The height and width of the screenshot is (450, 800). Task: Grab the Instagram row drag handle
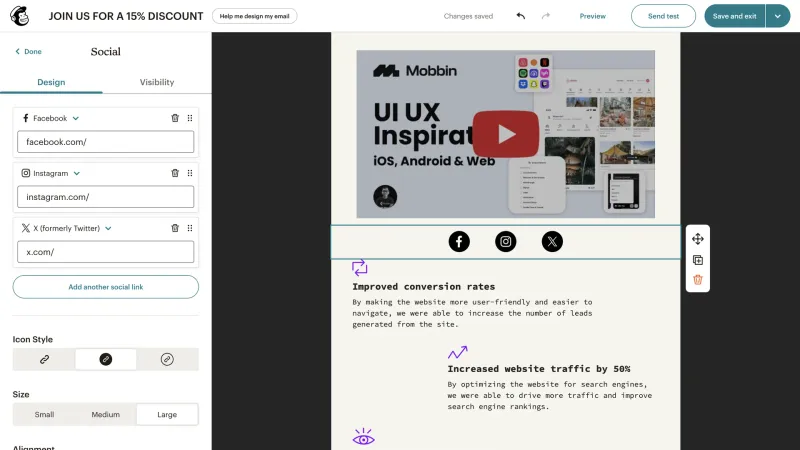190,173
